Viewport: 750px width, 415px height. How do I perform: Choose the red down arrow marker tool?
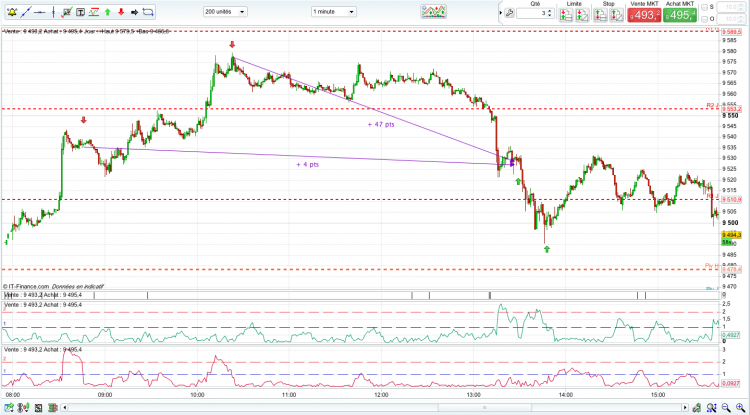click(x=121, y=12)
